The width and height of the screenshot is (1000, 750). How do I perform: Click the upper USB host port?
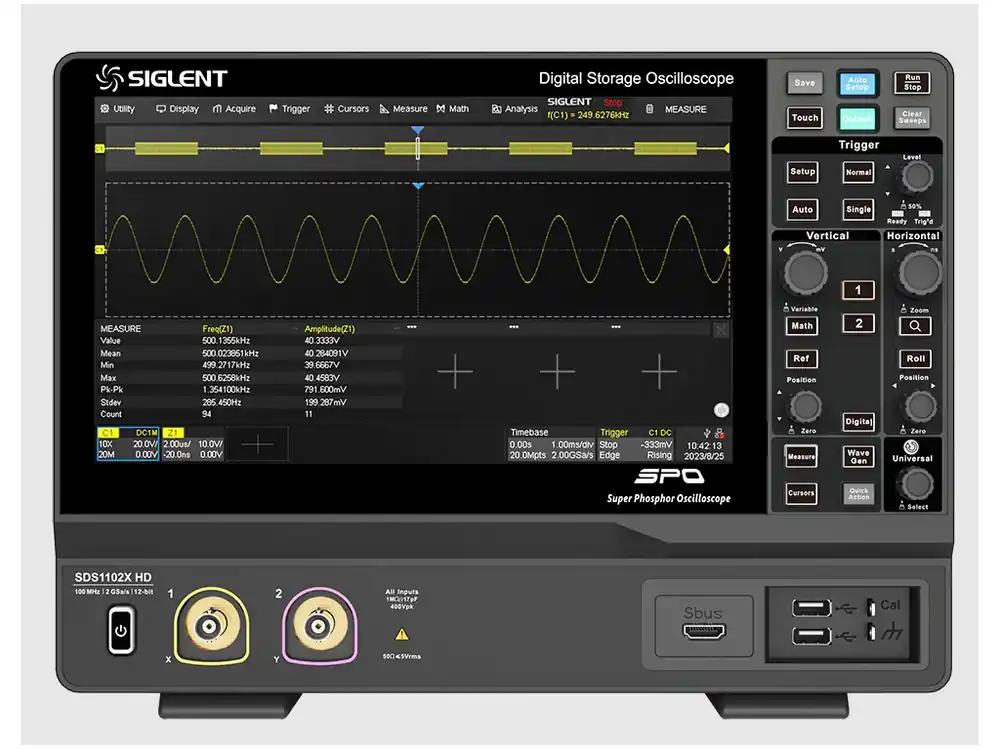[x=811, y=608]
